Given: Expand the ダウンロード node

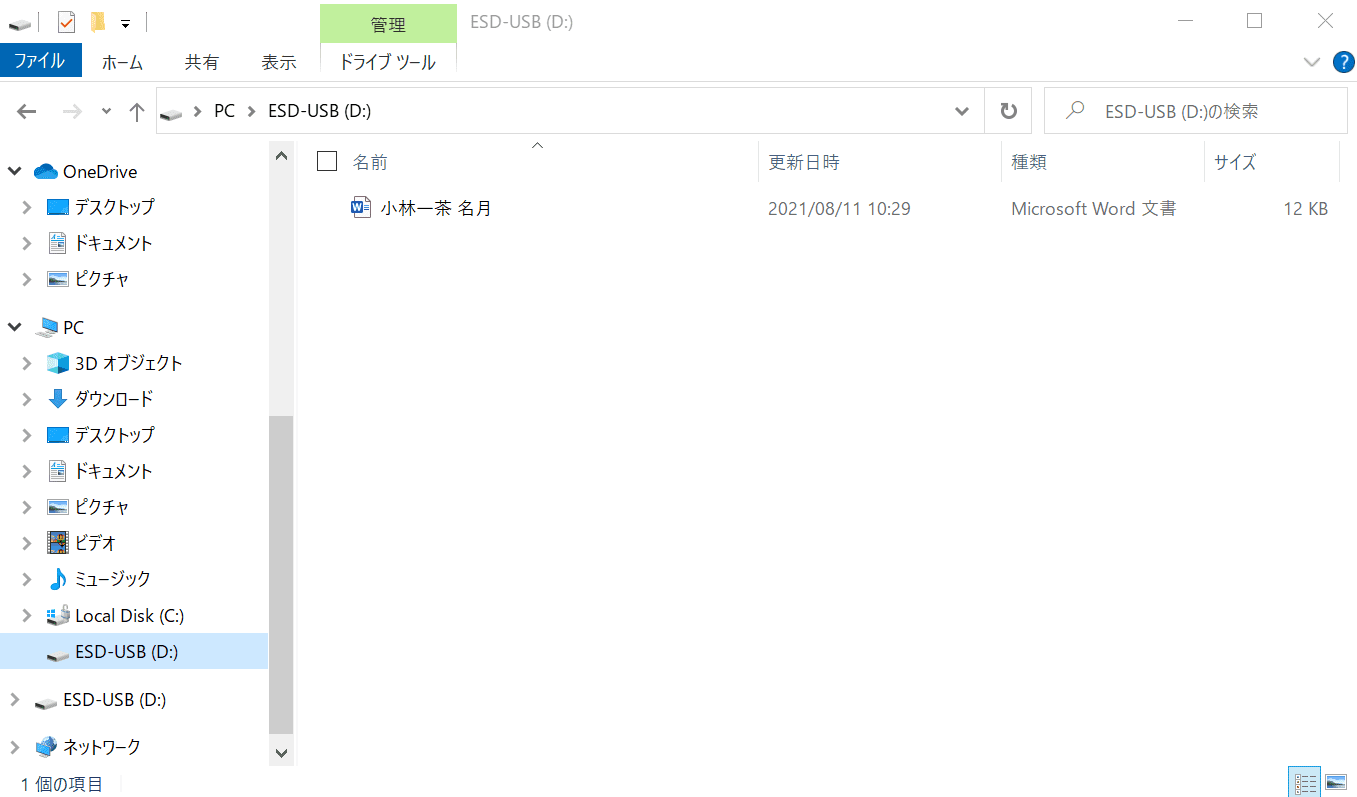Looking at the screenshot, I should [27, 399].
